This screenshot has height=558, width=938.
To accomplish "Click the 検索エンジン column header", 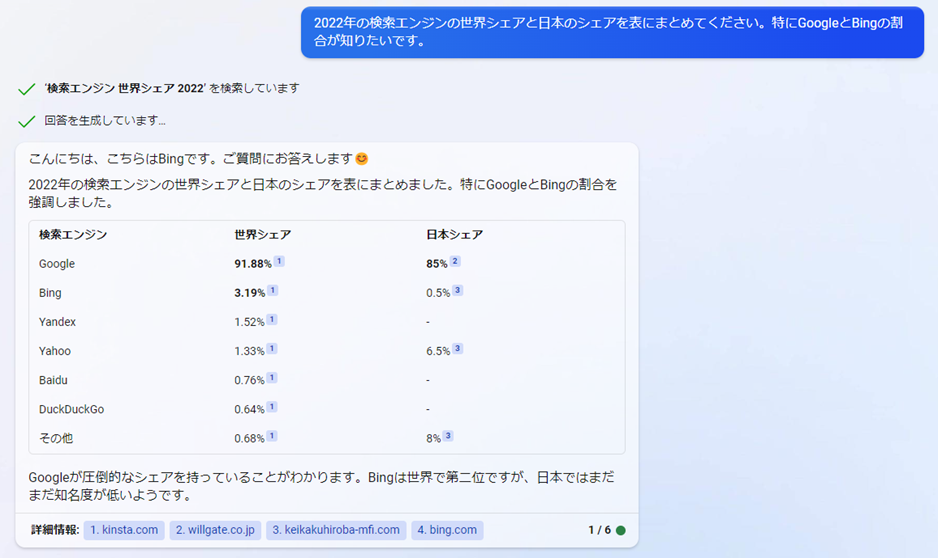I will [73, 234].
